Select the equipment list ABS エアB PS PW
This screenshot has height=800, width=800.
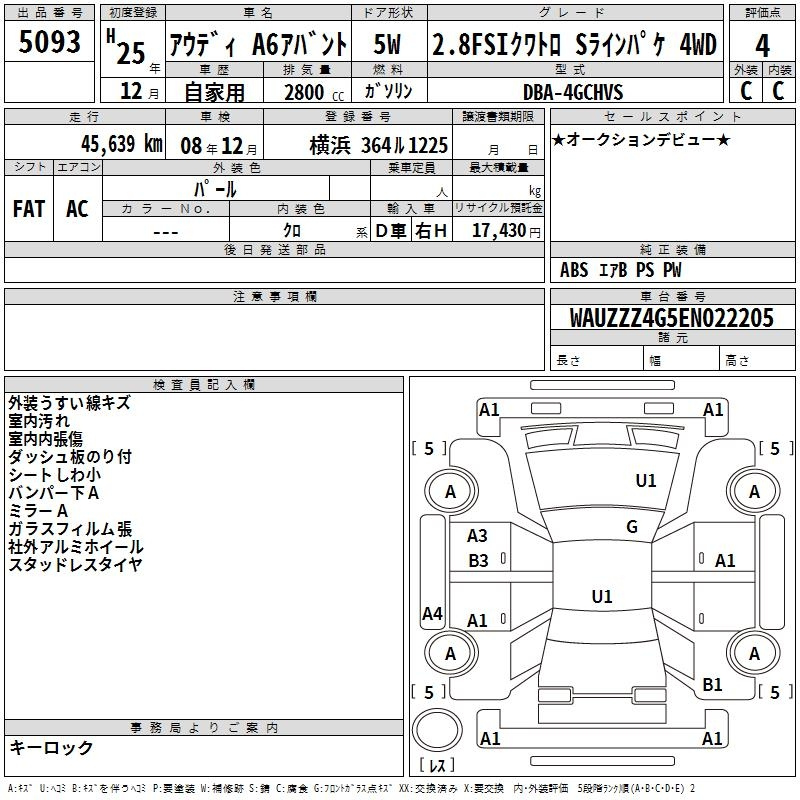(x=620, y=270)
